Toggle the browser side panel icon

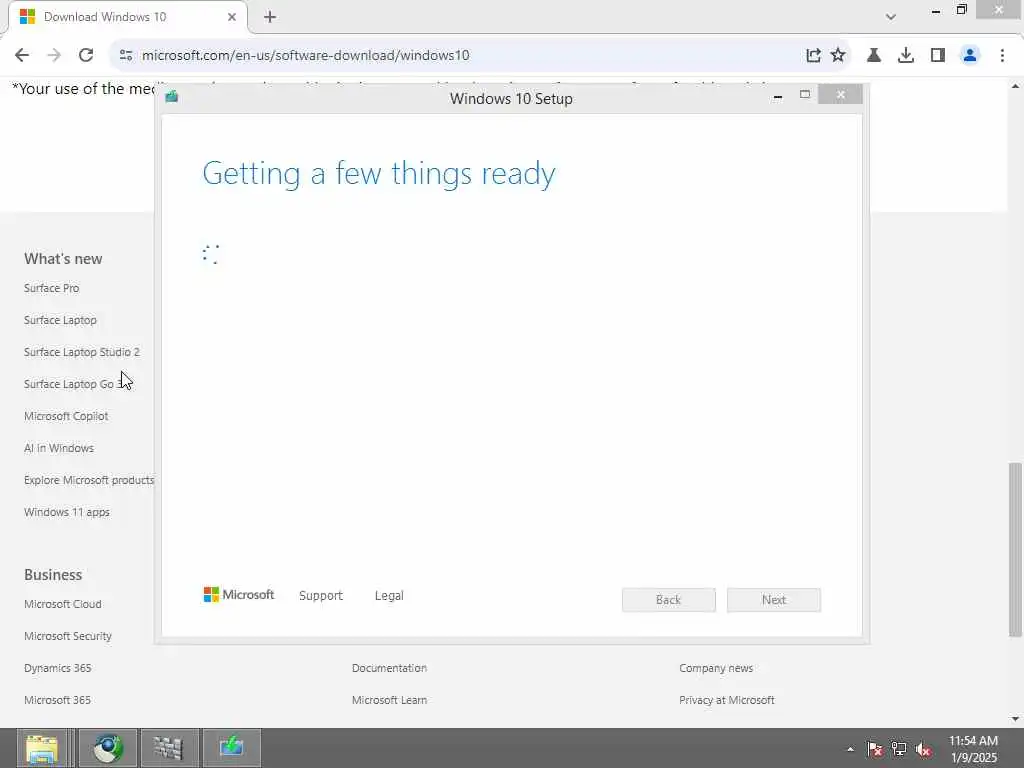pyautogui.click(x=938, y=56)
